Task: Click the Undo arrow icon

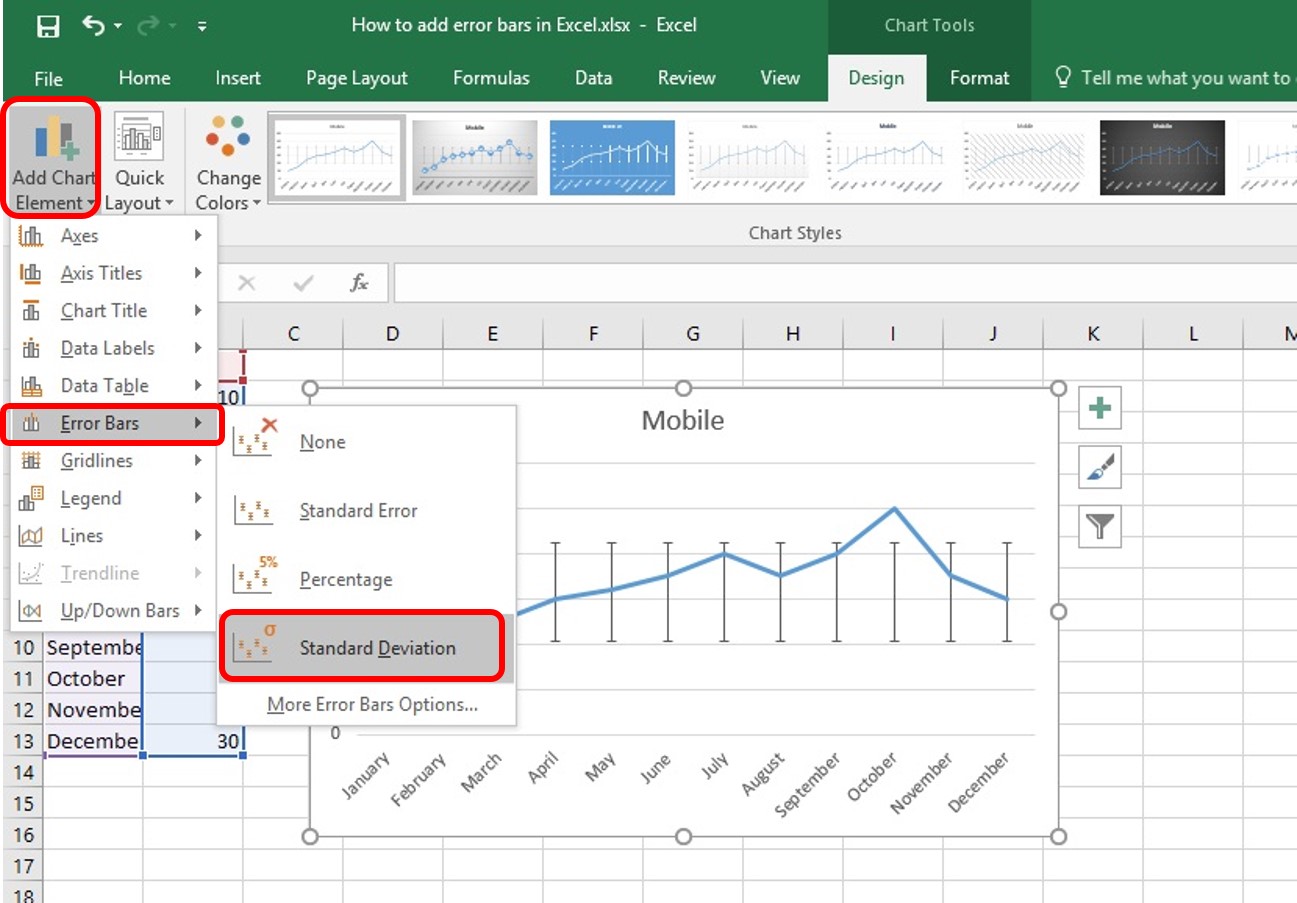Action: click(93, 26)
